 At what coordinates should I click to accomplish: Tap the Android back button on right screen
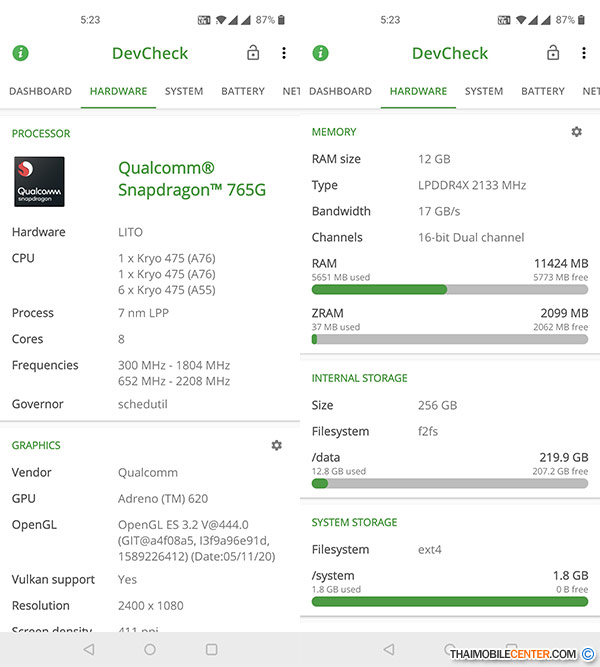[389, 649]
